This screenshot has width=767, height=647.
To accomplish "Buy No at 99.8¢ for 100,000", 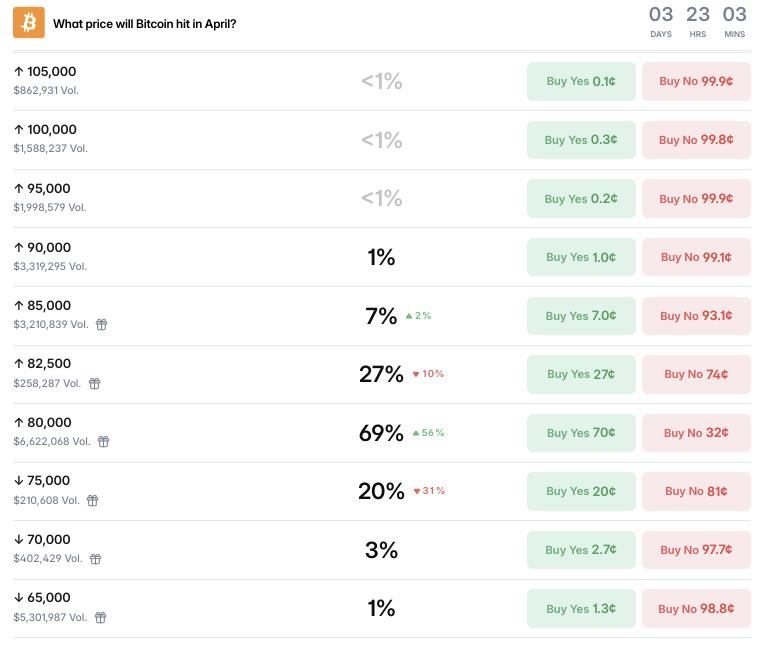I will (696, 140).
